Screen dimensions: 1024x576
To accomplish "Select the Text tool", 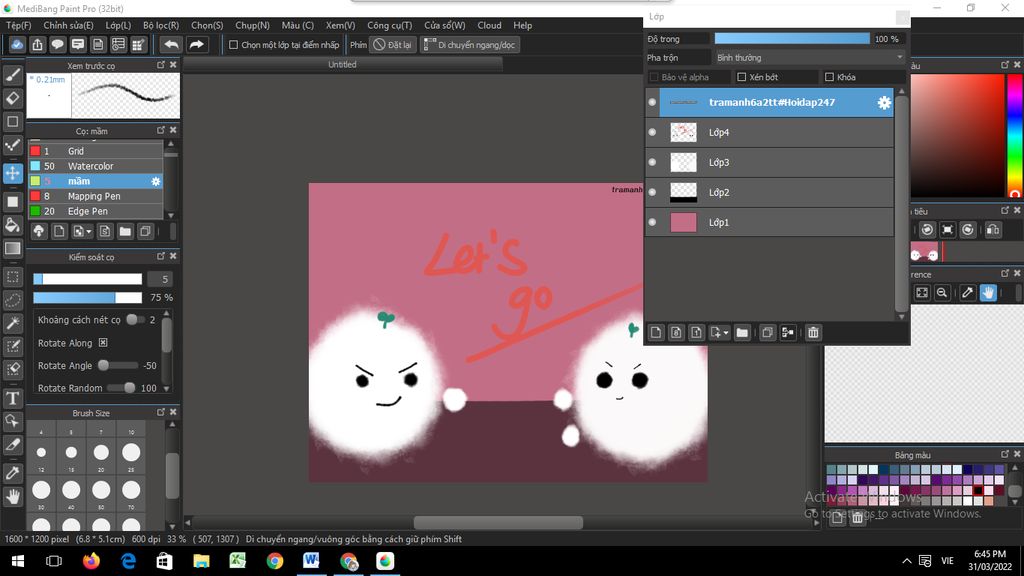I will click(12, 398).
